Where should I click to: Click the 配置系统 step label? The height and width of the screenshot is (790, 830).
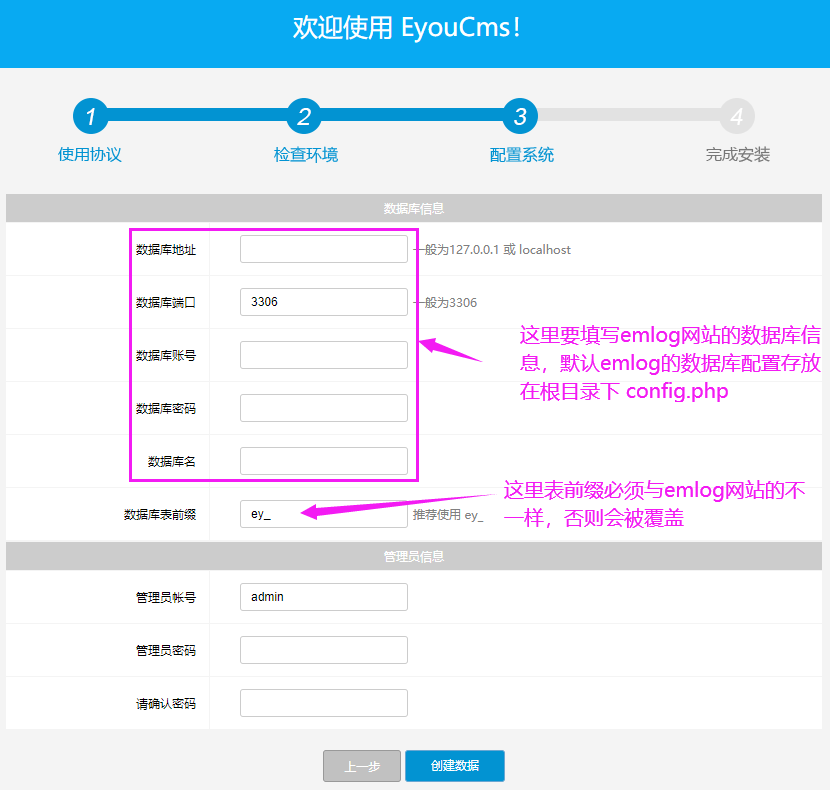point(522,155)
